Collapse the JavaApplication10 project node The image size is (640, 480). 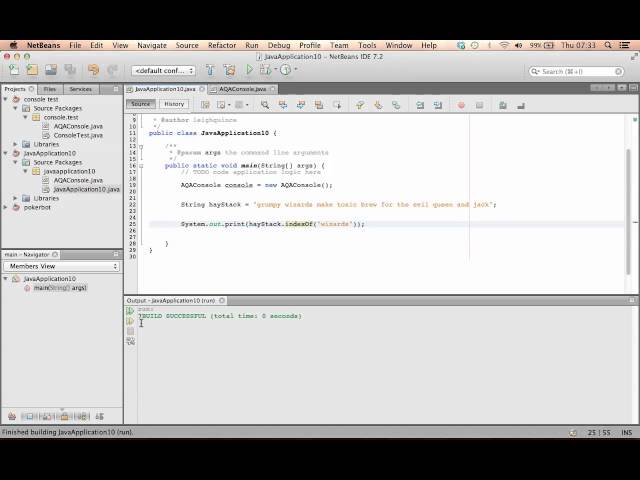click(6, 153)
